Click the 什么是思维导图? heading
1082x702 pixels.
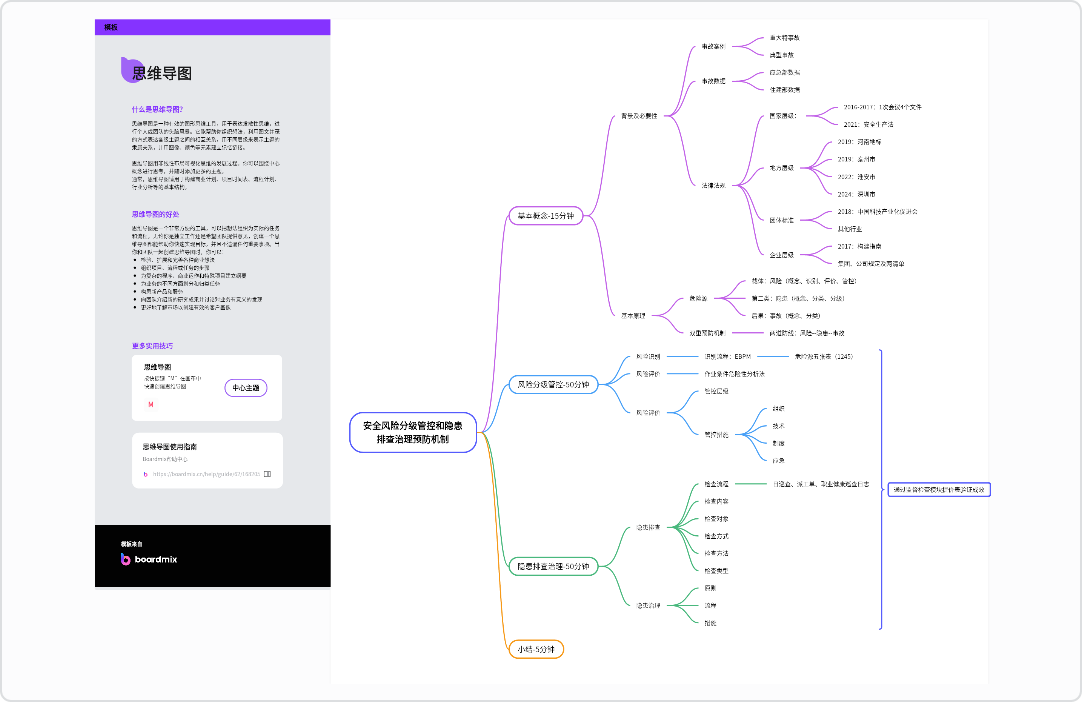157,109
